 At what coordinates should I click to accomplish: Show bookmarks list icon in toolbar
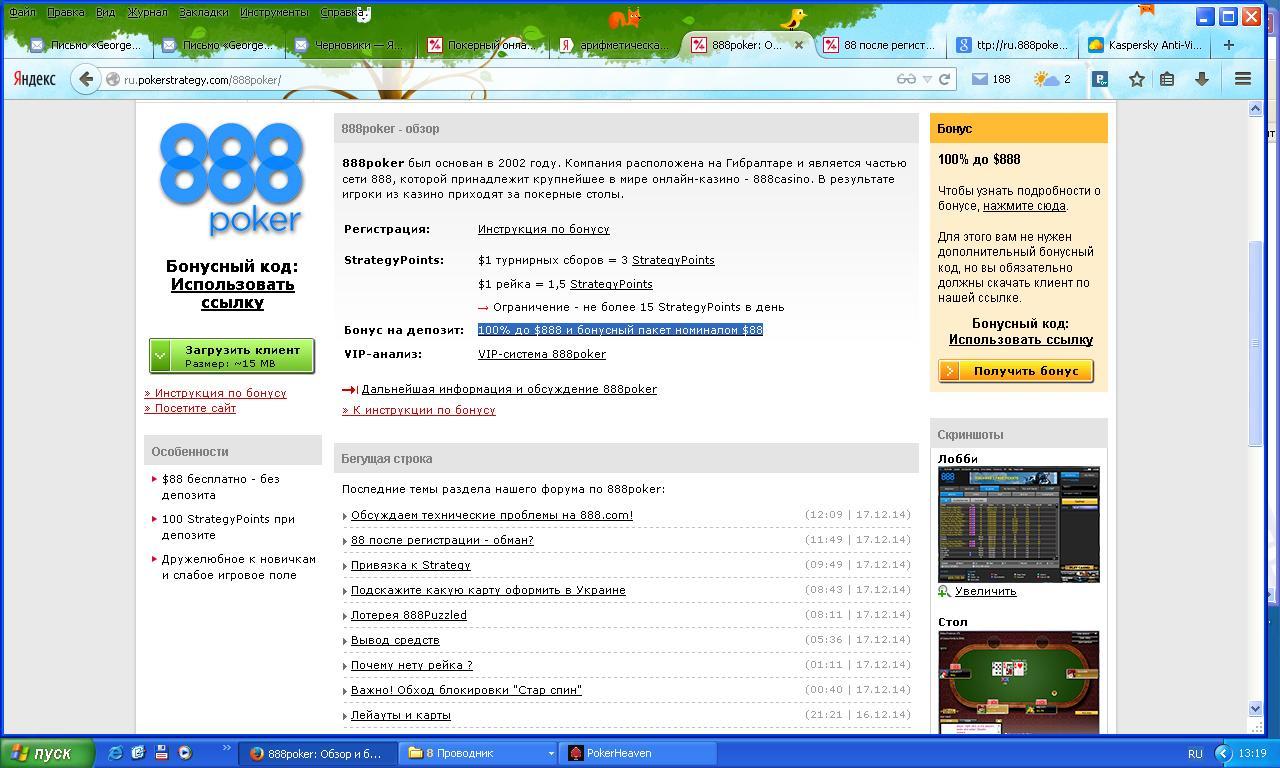(x=1167, y=79)
